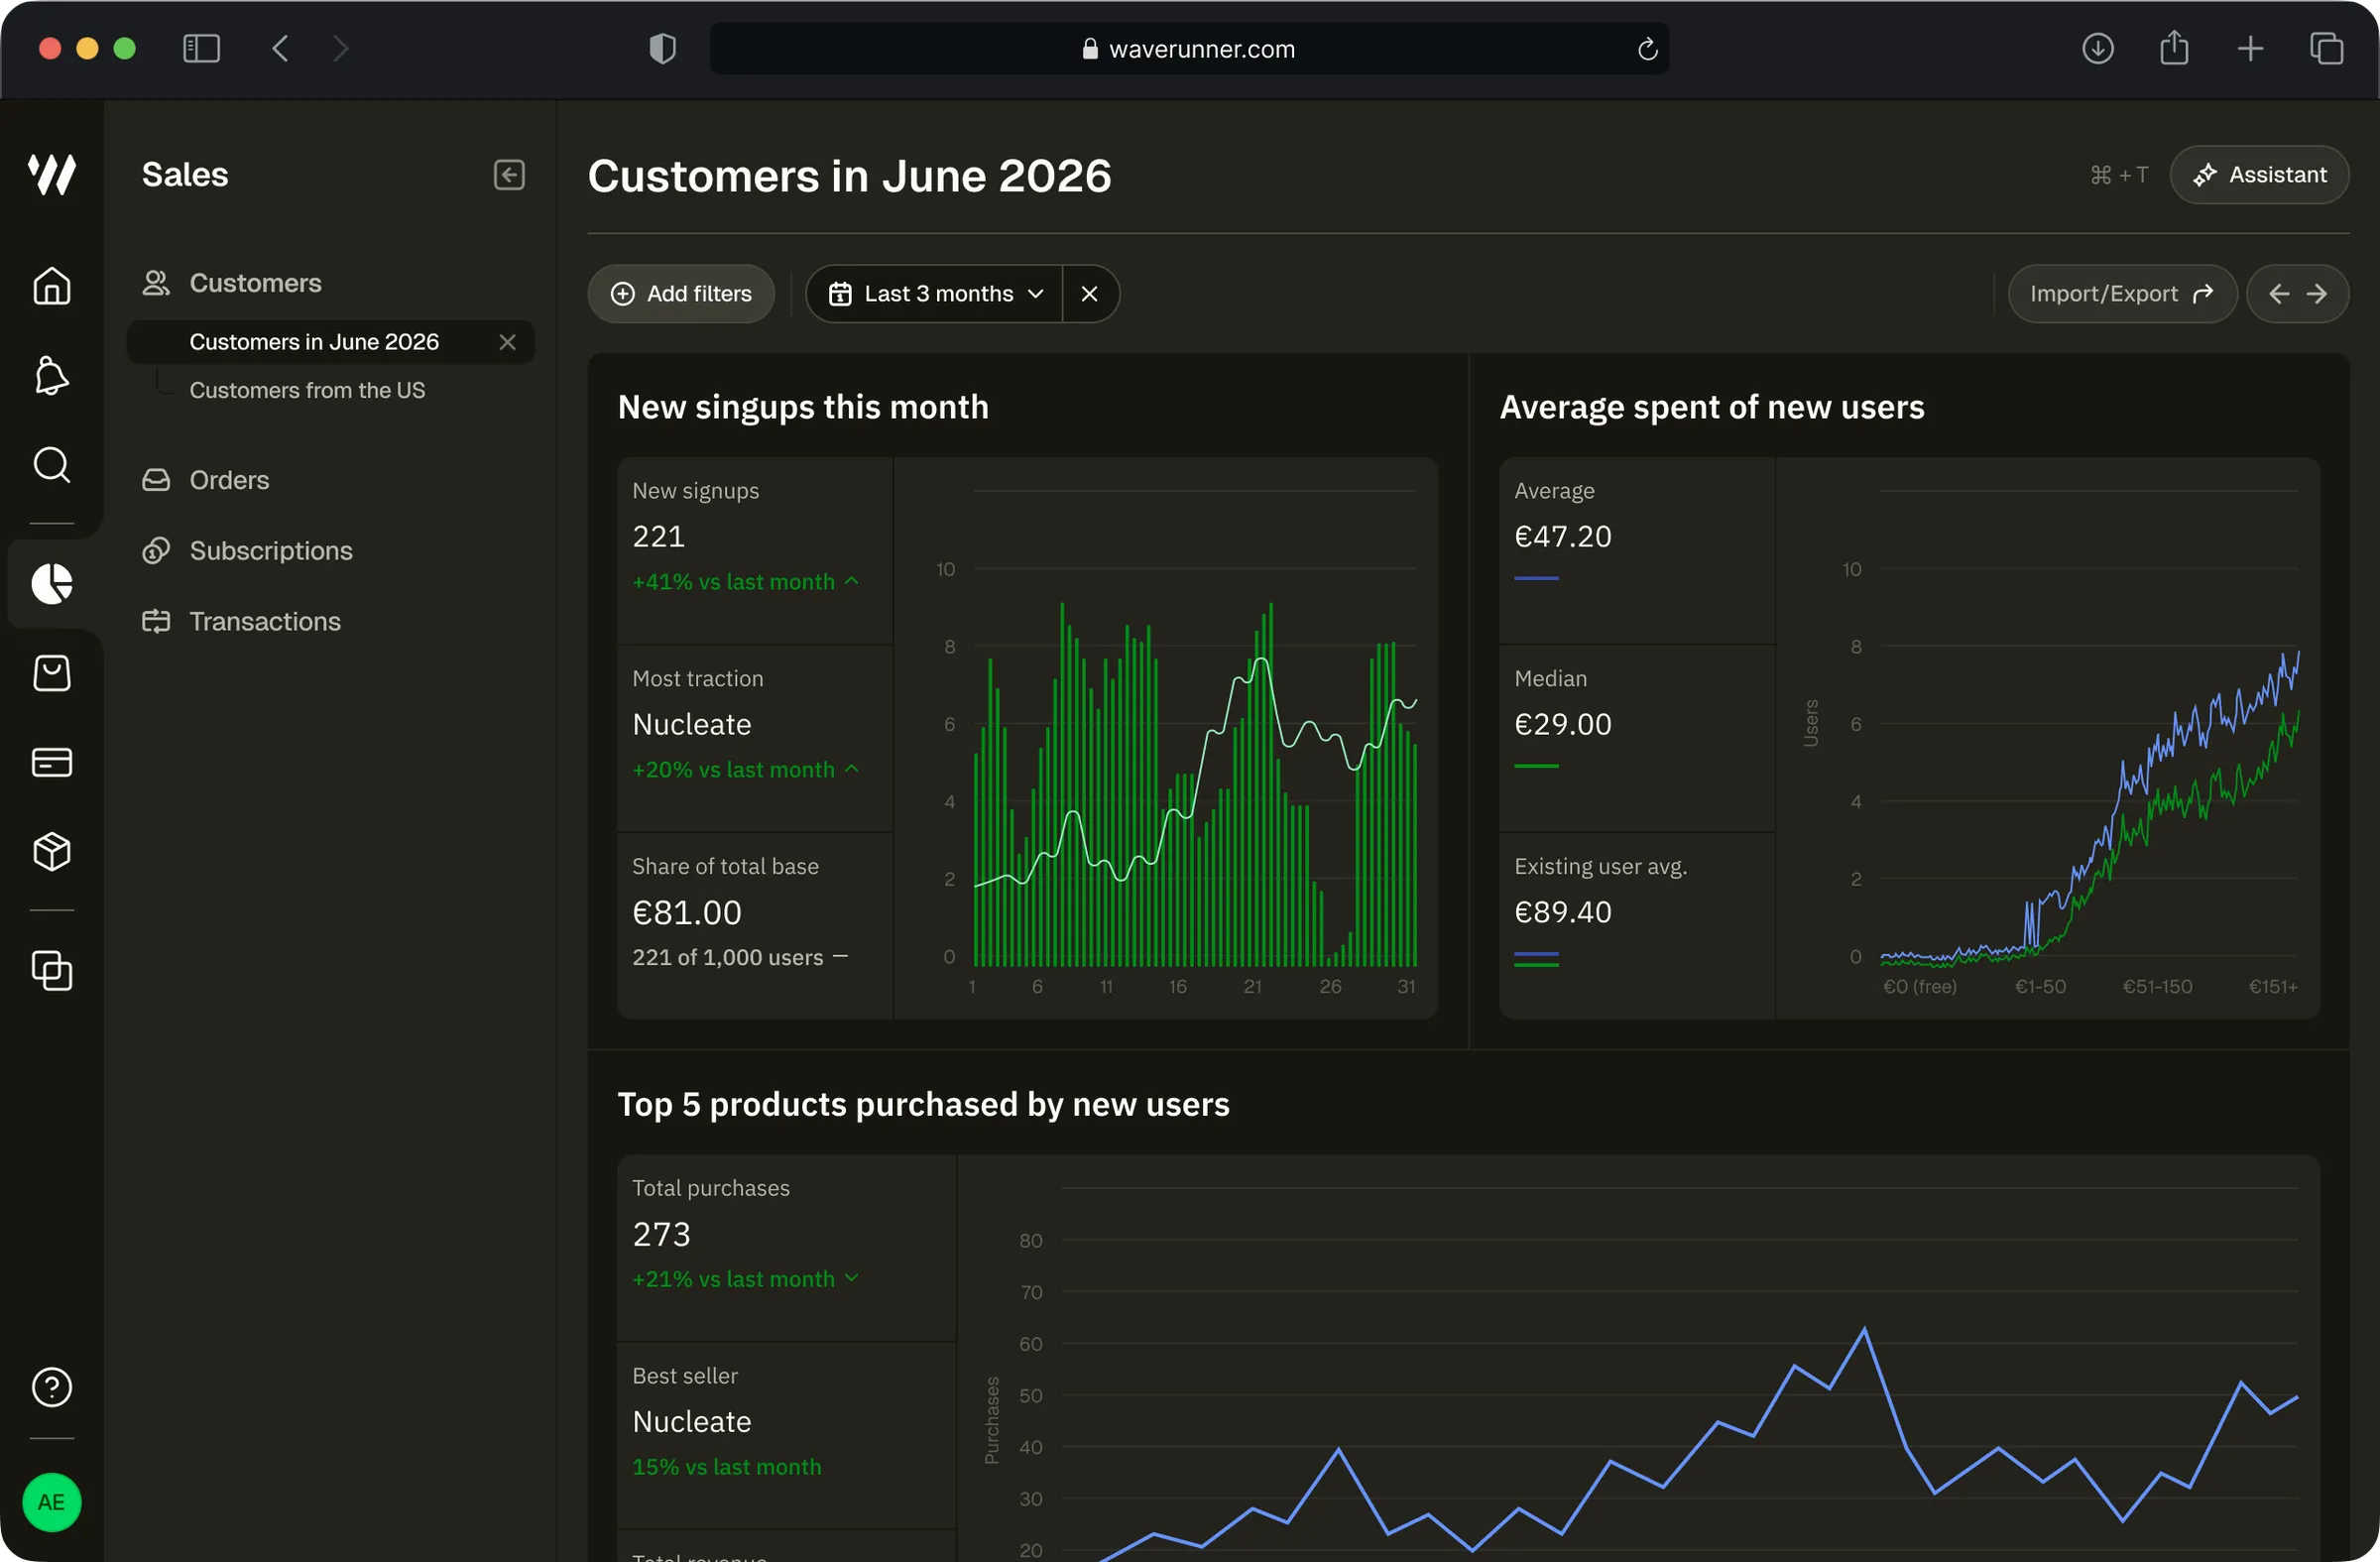Close the Customers in June 2026 view
The width and height of the screenshot is (2380, 1562).
point(507,342)
